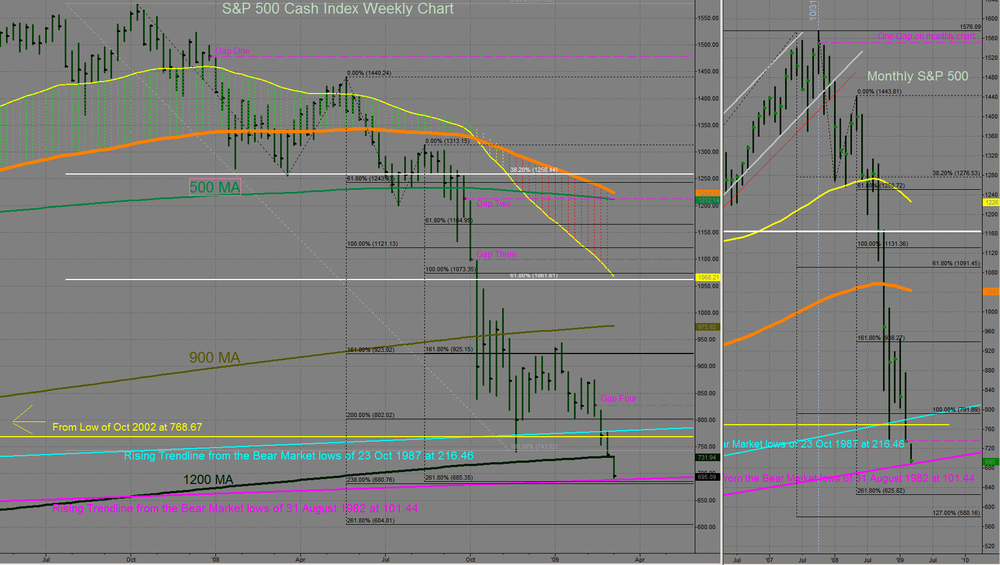Click the '161.80% (925.15)' Fibonacci label
Viewport: 1000px width, 565px height.
(x=449, y=349)
